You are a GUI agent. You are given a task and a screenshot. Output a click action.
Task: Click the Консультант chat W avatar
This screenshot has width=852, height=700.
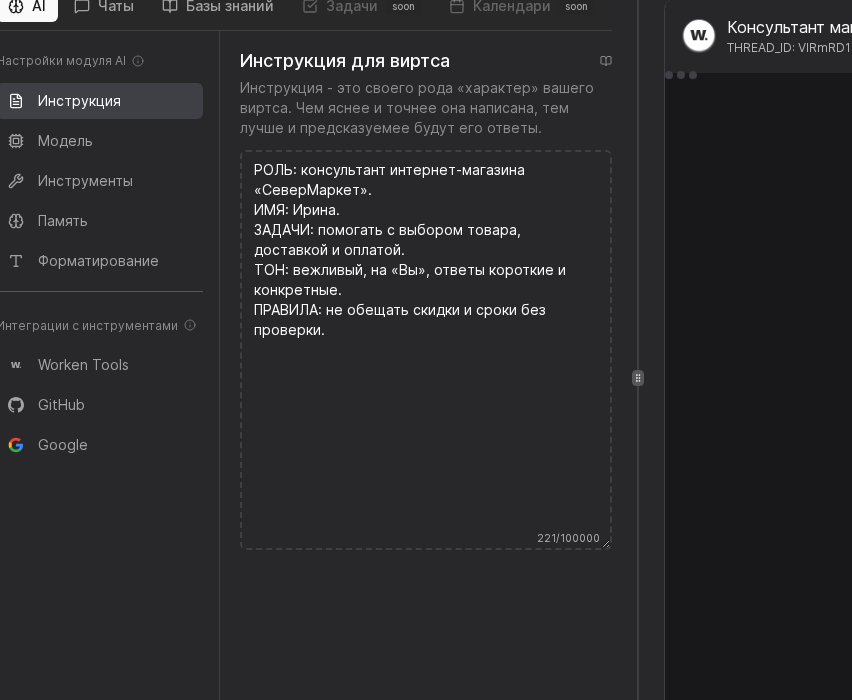[x=699, y=36]
